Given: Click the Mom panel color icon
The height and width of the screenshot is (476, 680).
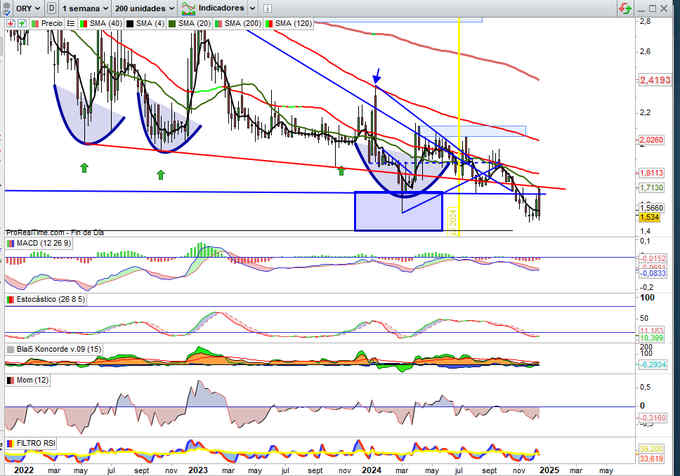Looking at the screenshot, I should 10,380.
